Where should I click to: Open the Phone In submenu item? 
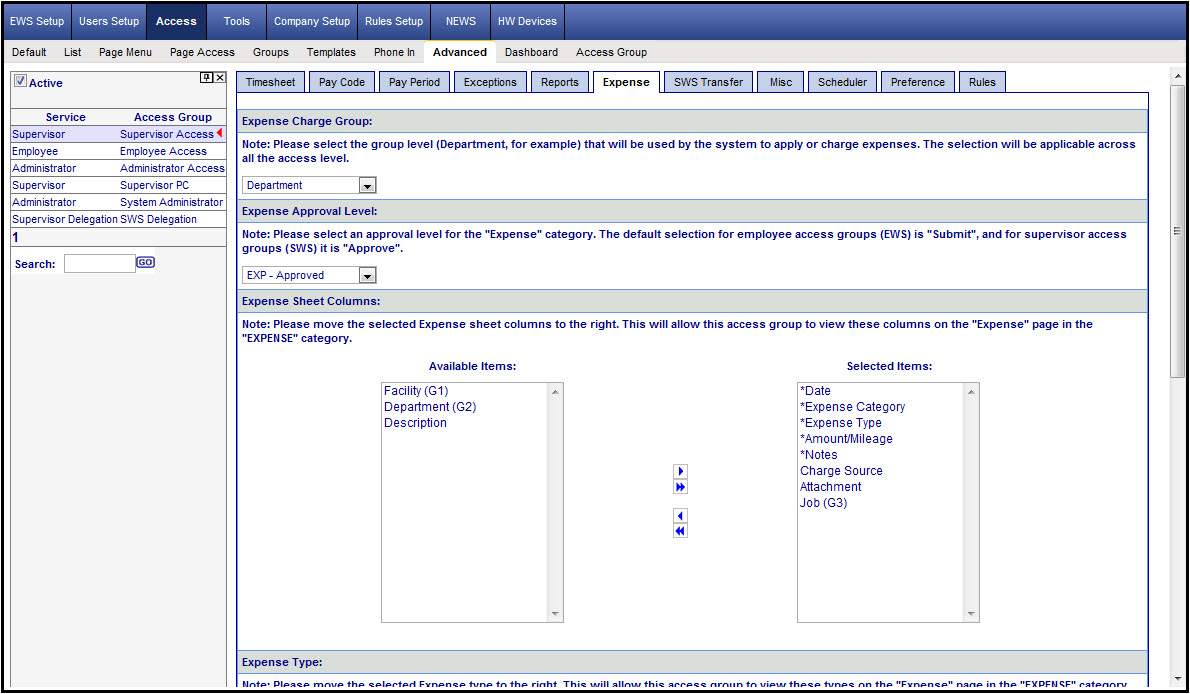pos(394,52)
